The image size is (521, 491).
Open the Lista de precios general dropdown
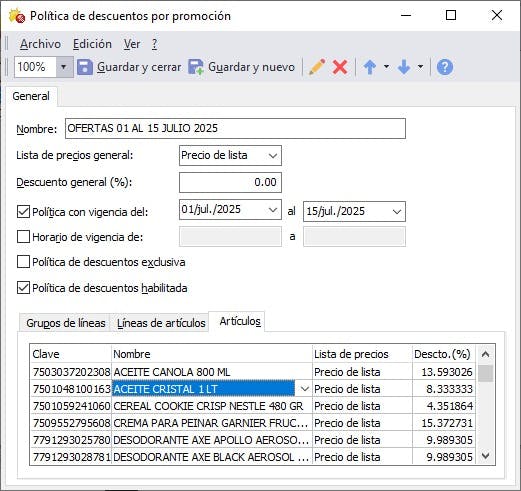pos(273,156)
